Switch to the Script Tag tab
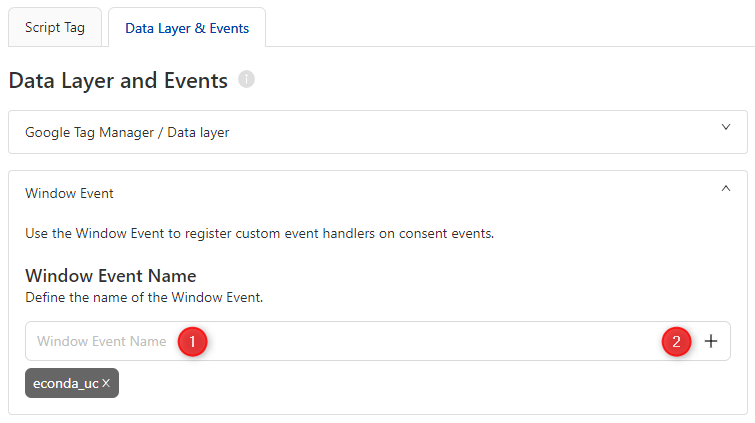The height and width of the screenshot is (423, 755). click(x=55, y=28)
